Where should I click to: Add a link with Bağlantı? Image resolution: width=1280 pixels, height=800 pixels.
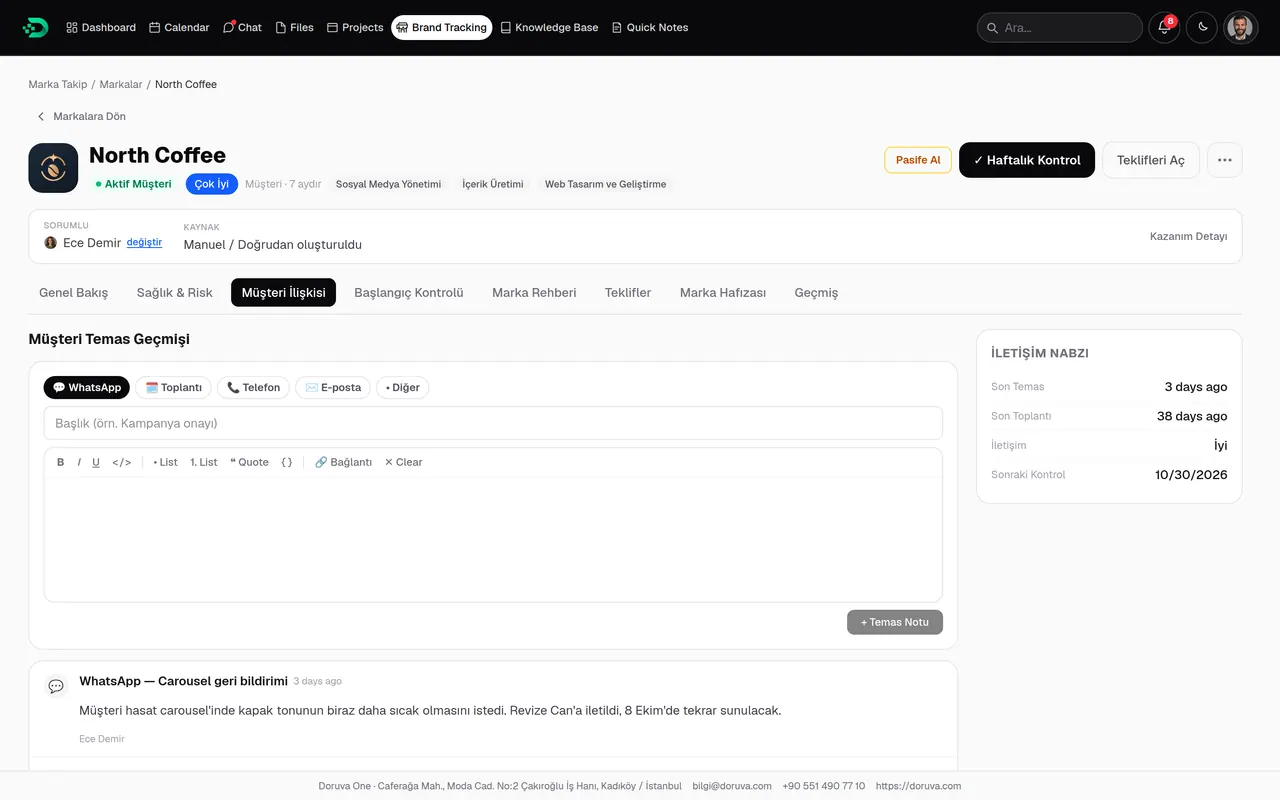click(x=343, y=462)
